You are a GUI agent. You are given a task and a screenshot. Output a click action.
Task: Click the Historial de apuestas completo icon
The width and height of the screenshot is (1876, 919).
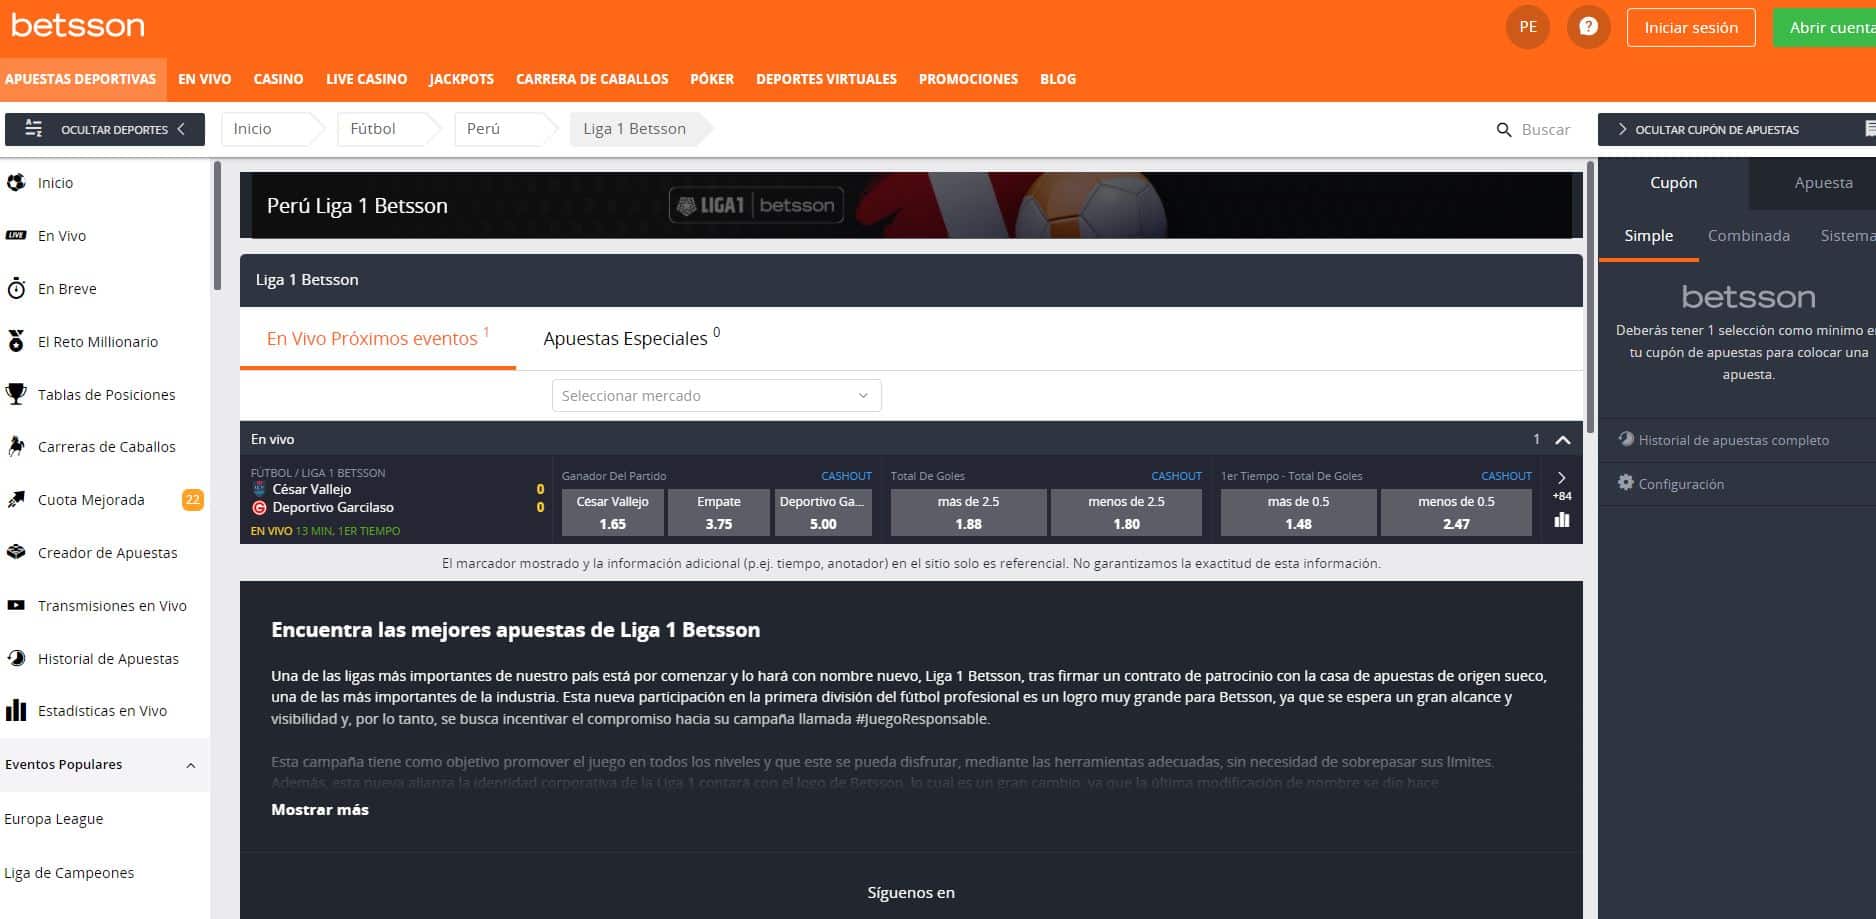pyautogui.click(x=1625, y=439)
